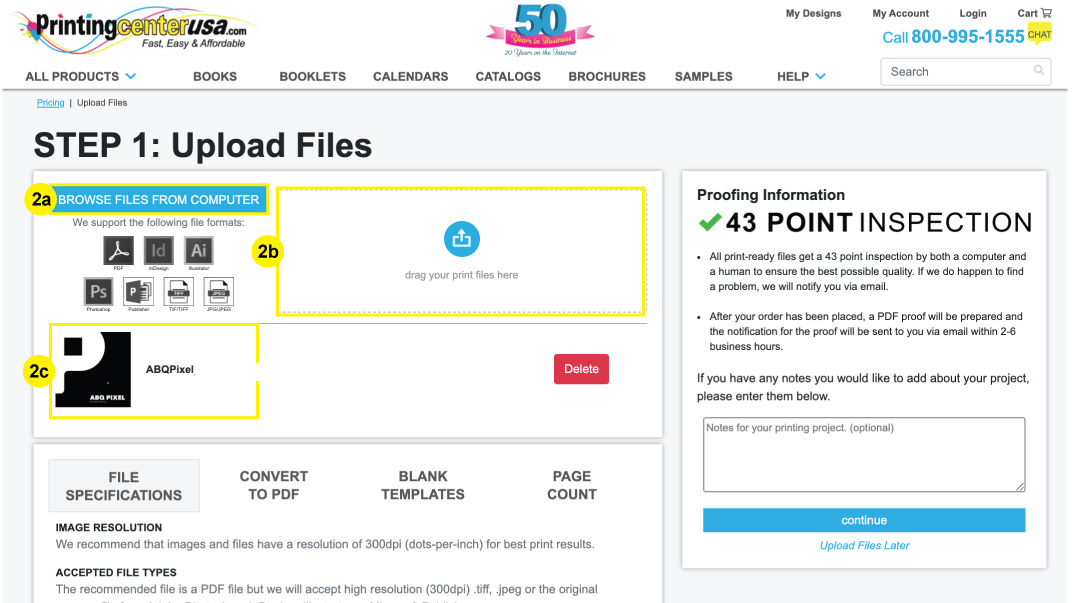Click the Illustrator format icon
This screenshot has width=1074, height=603.
[x=199, y=250]
